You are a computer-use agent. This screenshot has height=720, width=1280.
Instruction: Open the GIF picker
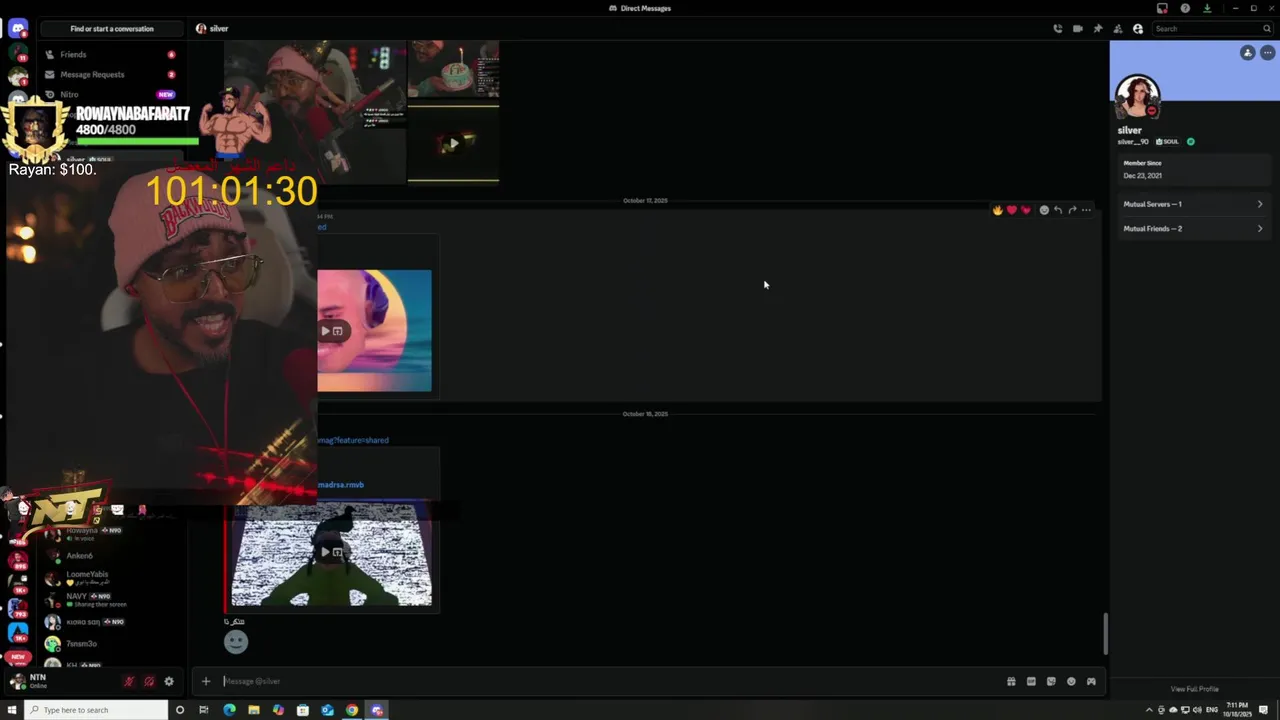click(x=1031, y=681)
